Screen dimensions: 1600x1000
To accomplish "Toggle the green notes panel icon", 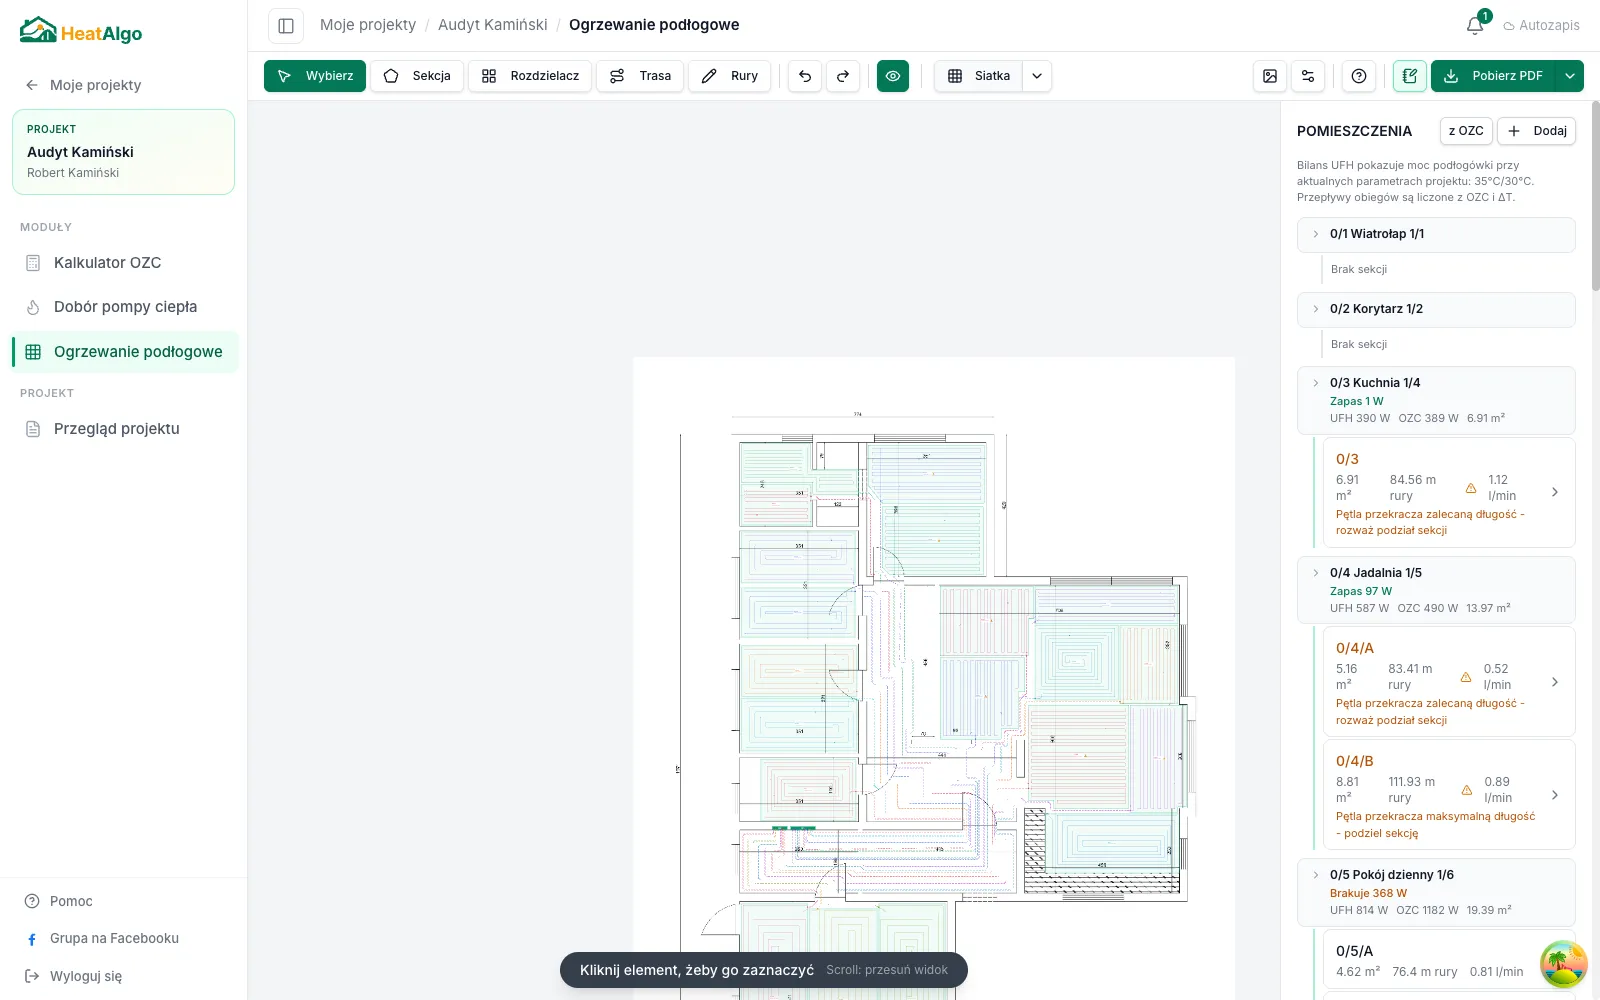I will tap(1410, 76).
